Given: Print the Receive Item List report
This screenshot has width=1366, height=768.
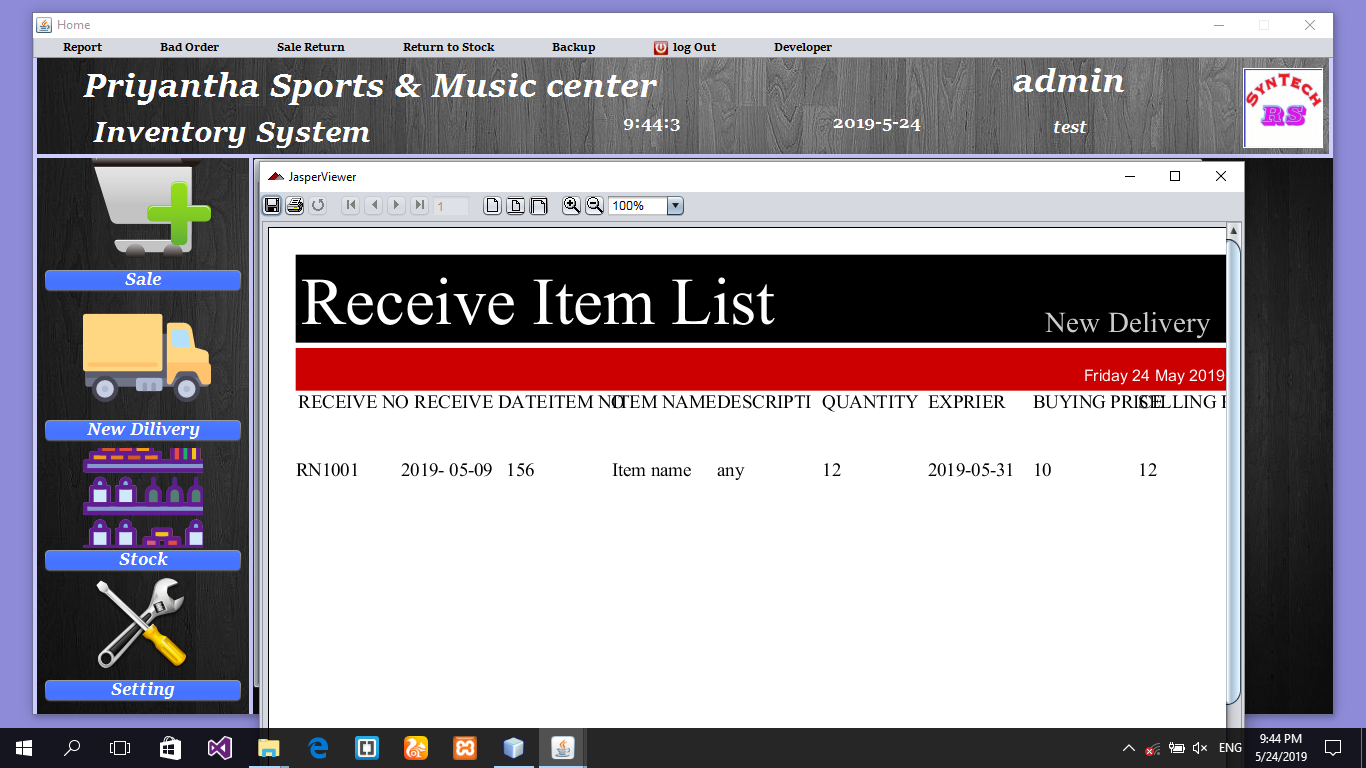Looking at the screenshot, I should pyautogui.click(x=294, y=205).
